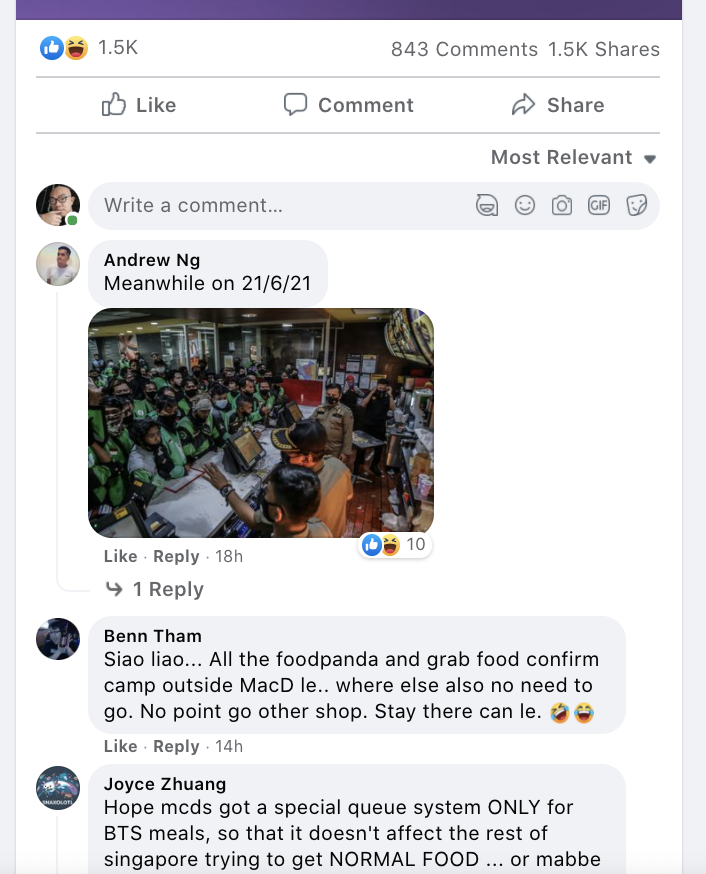
Task: View the 843 Comments link
Action: [x=464, y=49]
